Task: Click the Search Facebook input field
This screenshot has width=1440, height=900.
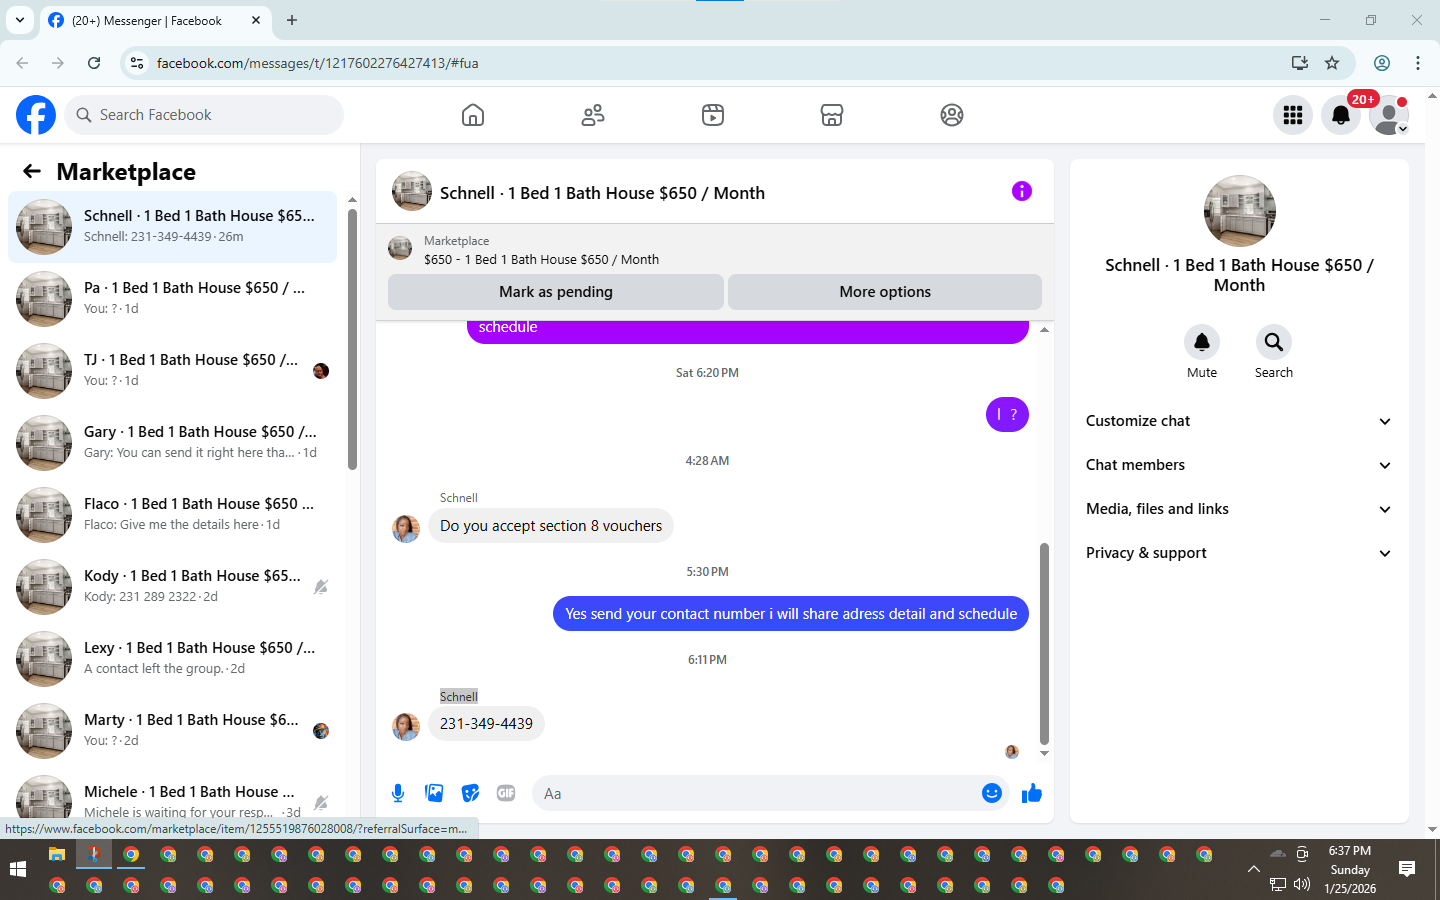Action: tap(204, 115)
